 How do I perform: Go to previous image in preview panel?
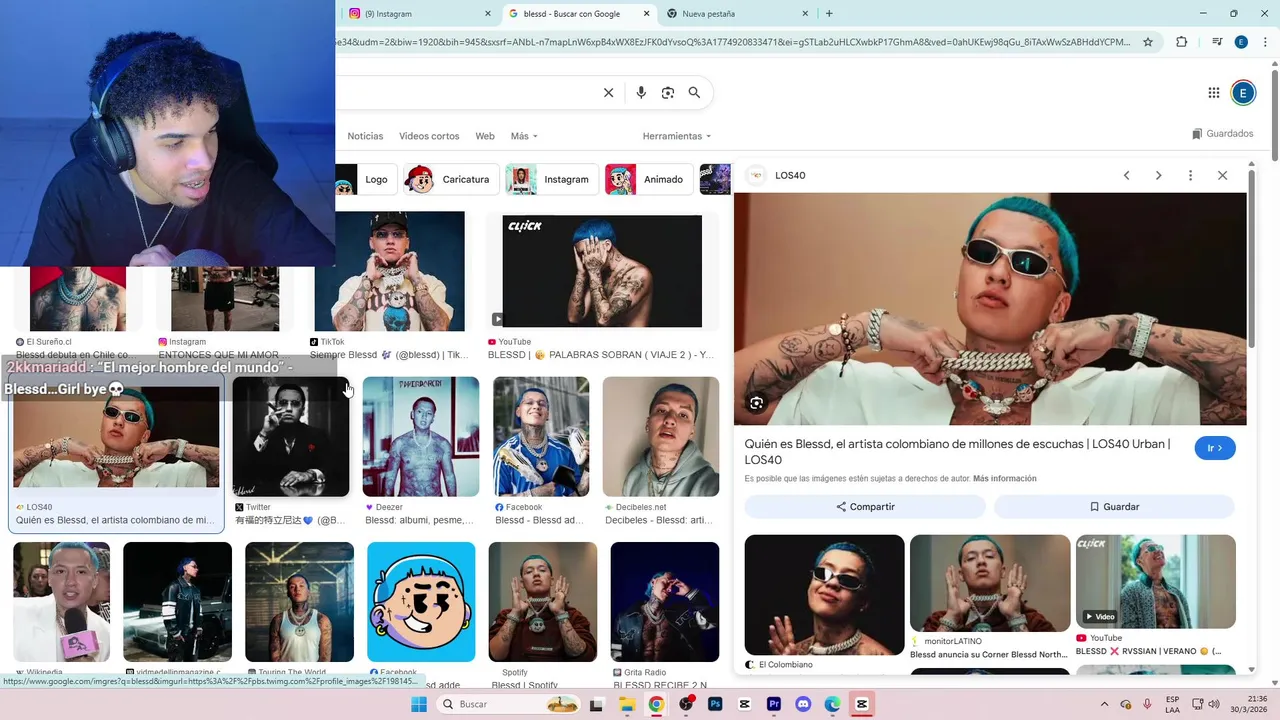[x=1127, y=175]
